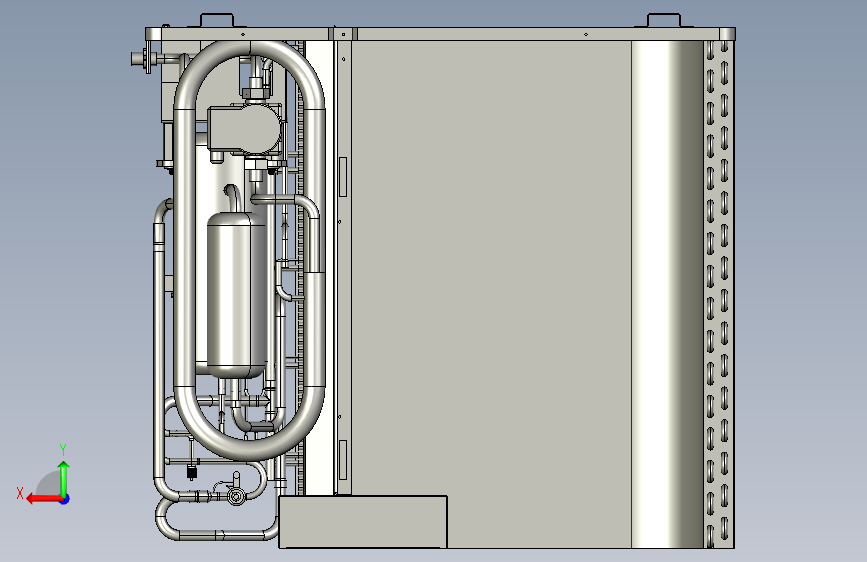Select the louvered side panel with slots

(x=718, y=293)
